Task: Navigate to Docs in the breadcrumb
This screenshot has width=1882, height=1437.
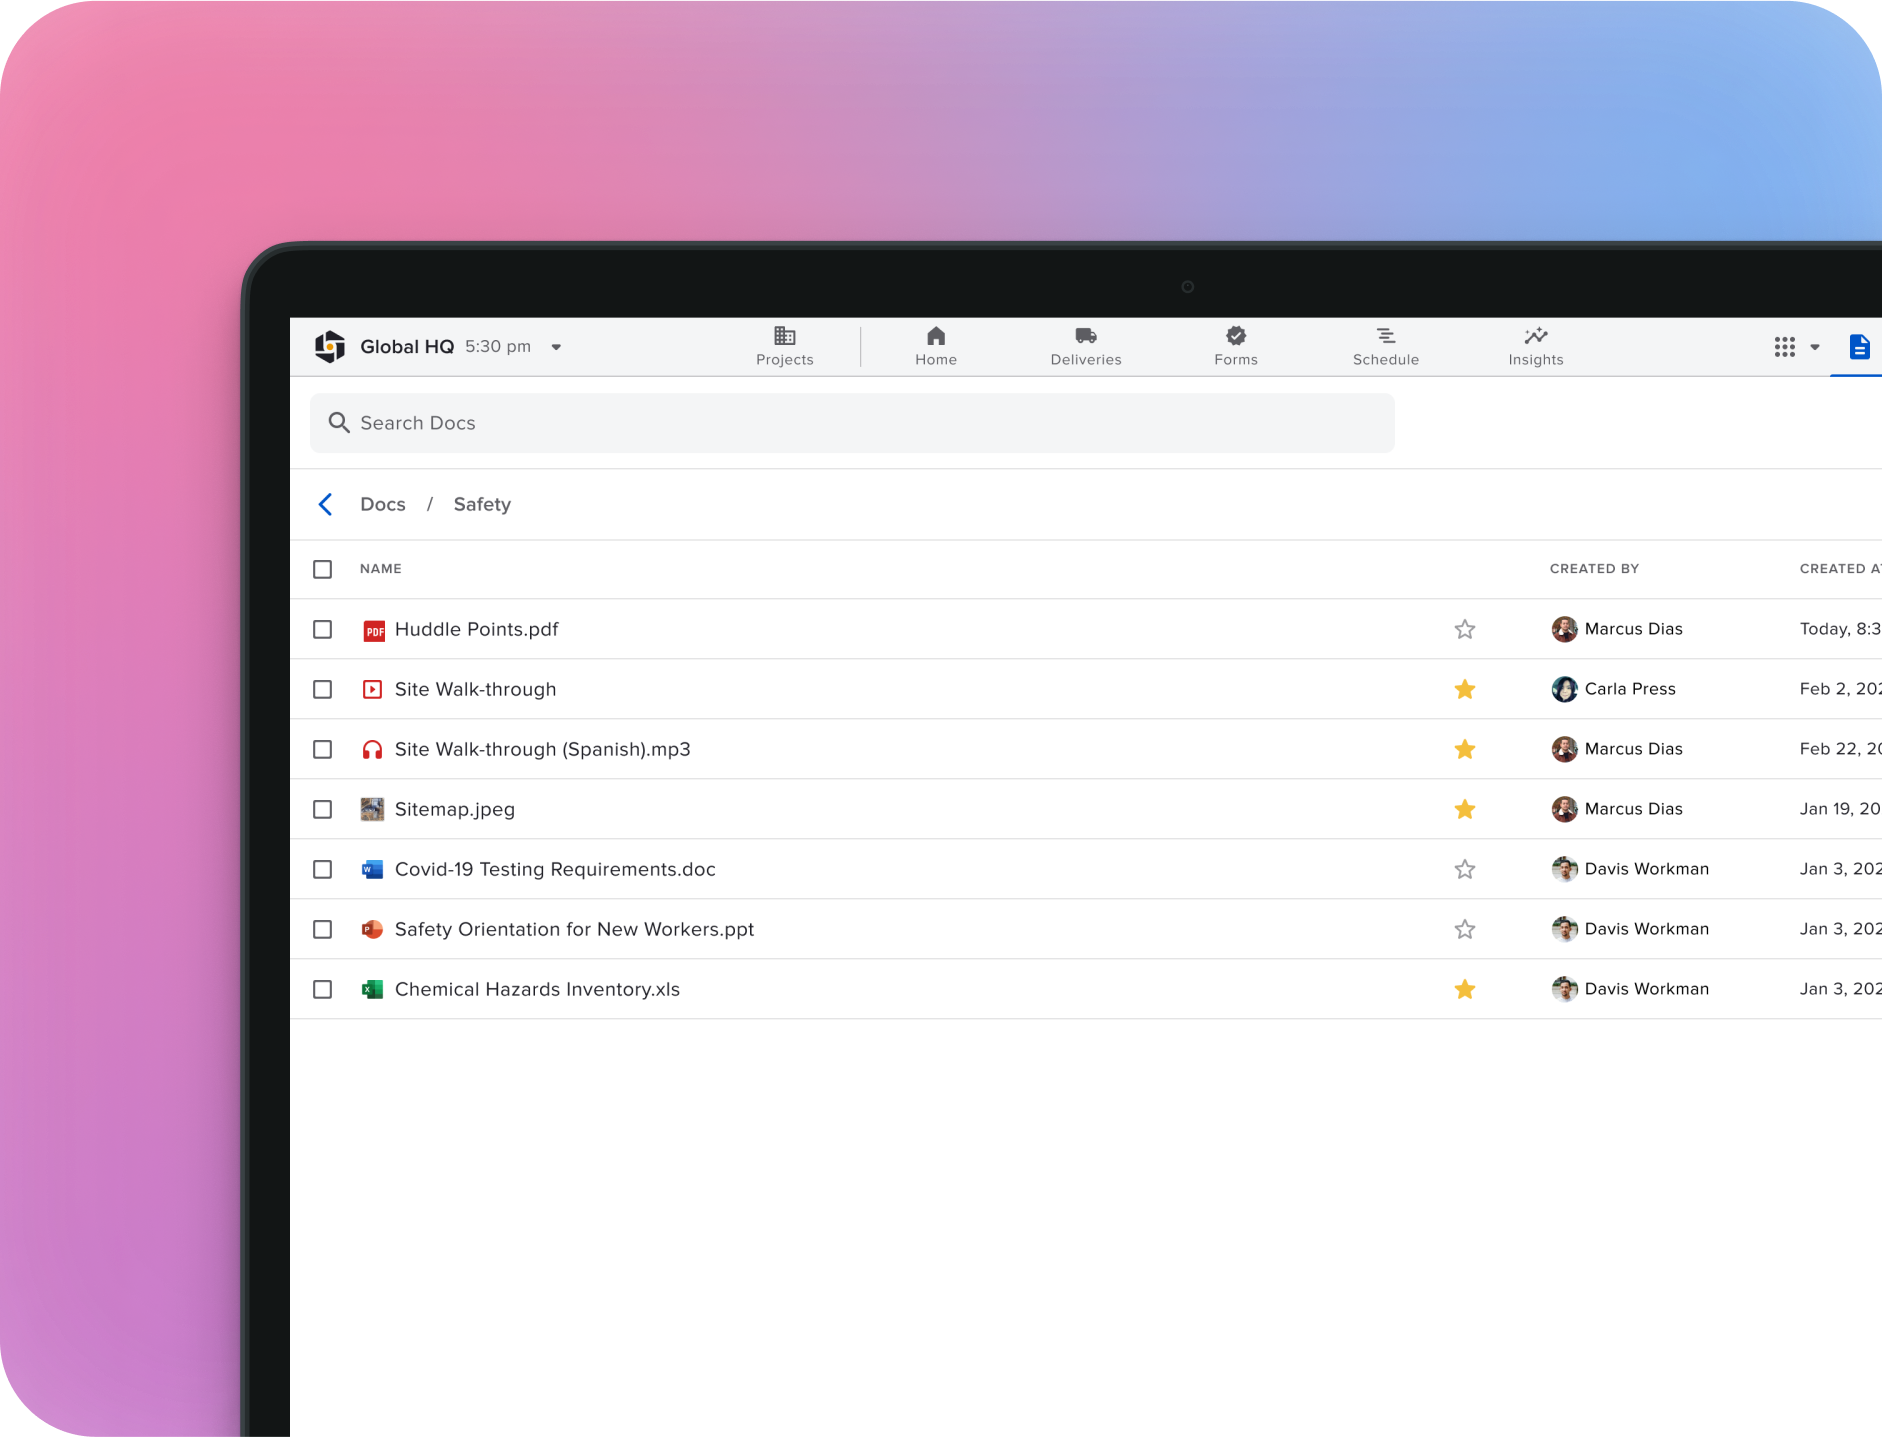Action: tap(383, 504)
